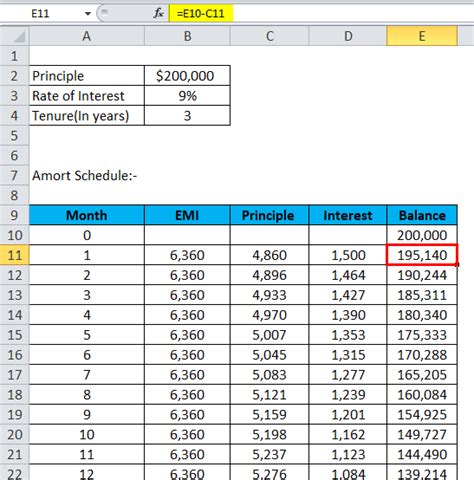Open the Name Box dropdown arrow

[x=88, y=14]
